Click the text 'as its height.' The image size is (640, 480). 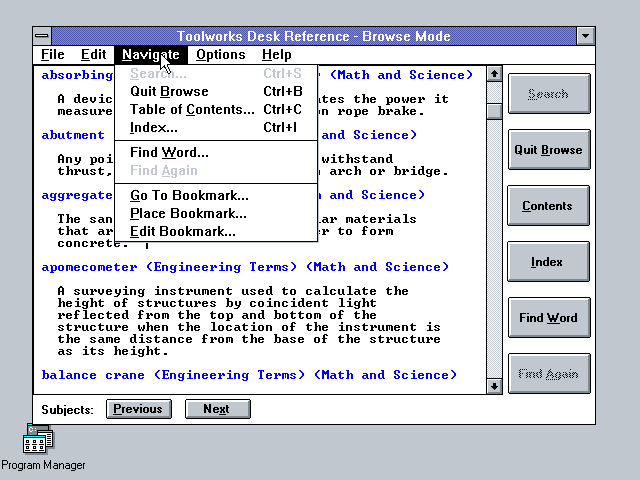[113, 351]
